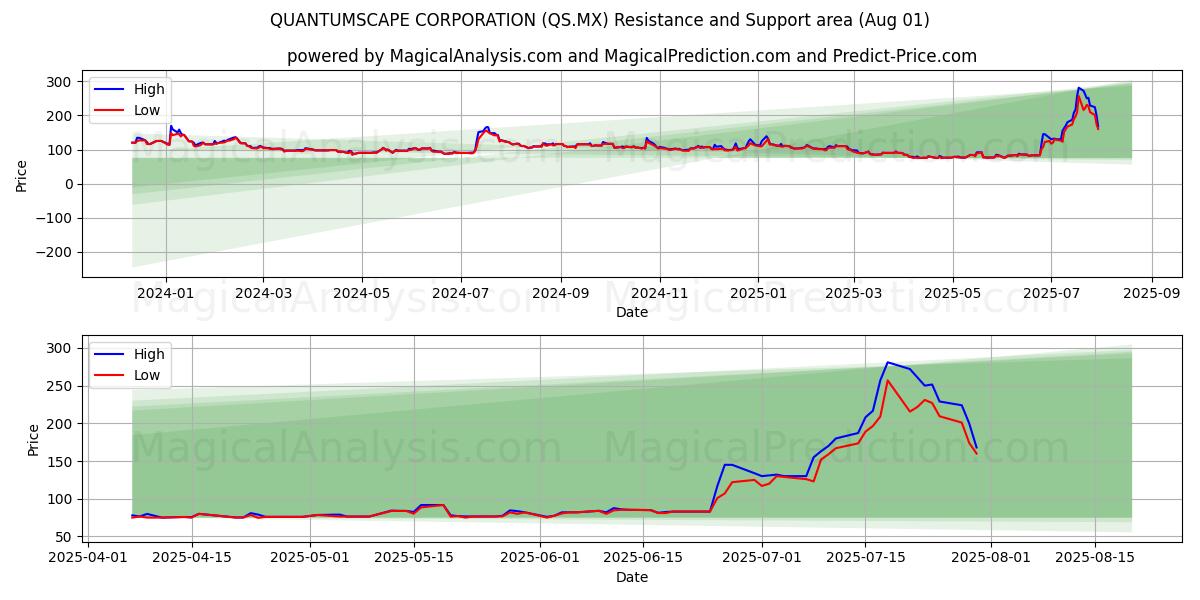The width and height of the screenshot is (1200, 600).
Task: Click the −100 price axis tick
Action: (x=56, y=219)
